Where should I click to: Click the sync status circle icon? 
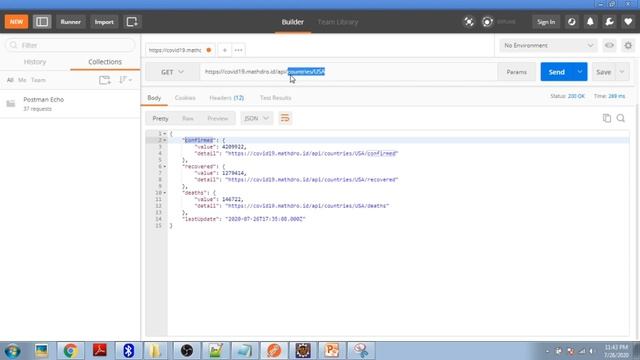(x=487, y=22)
